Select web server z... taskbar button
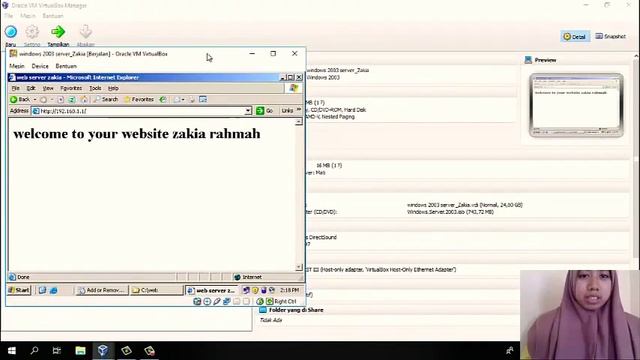Screen dimensions: 640x360 pos(211,290)
